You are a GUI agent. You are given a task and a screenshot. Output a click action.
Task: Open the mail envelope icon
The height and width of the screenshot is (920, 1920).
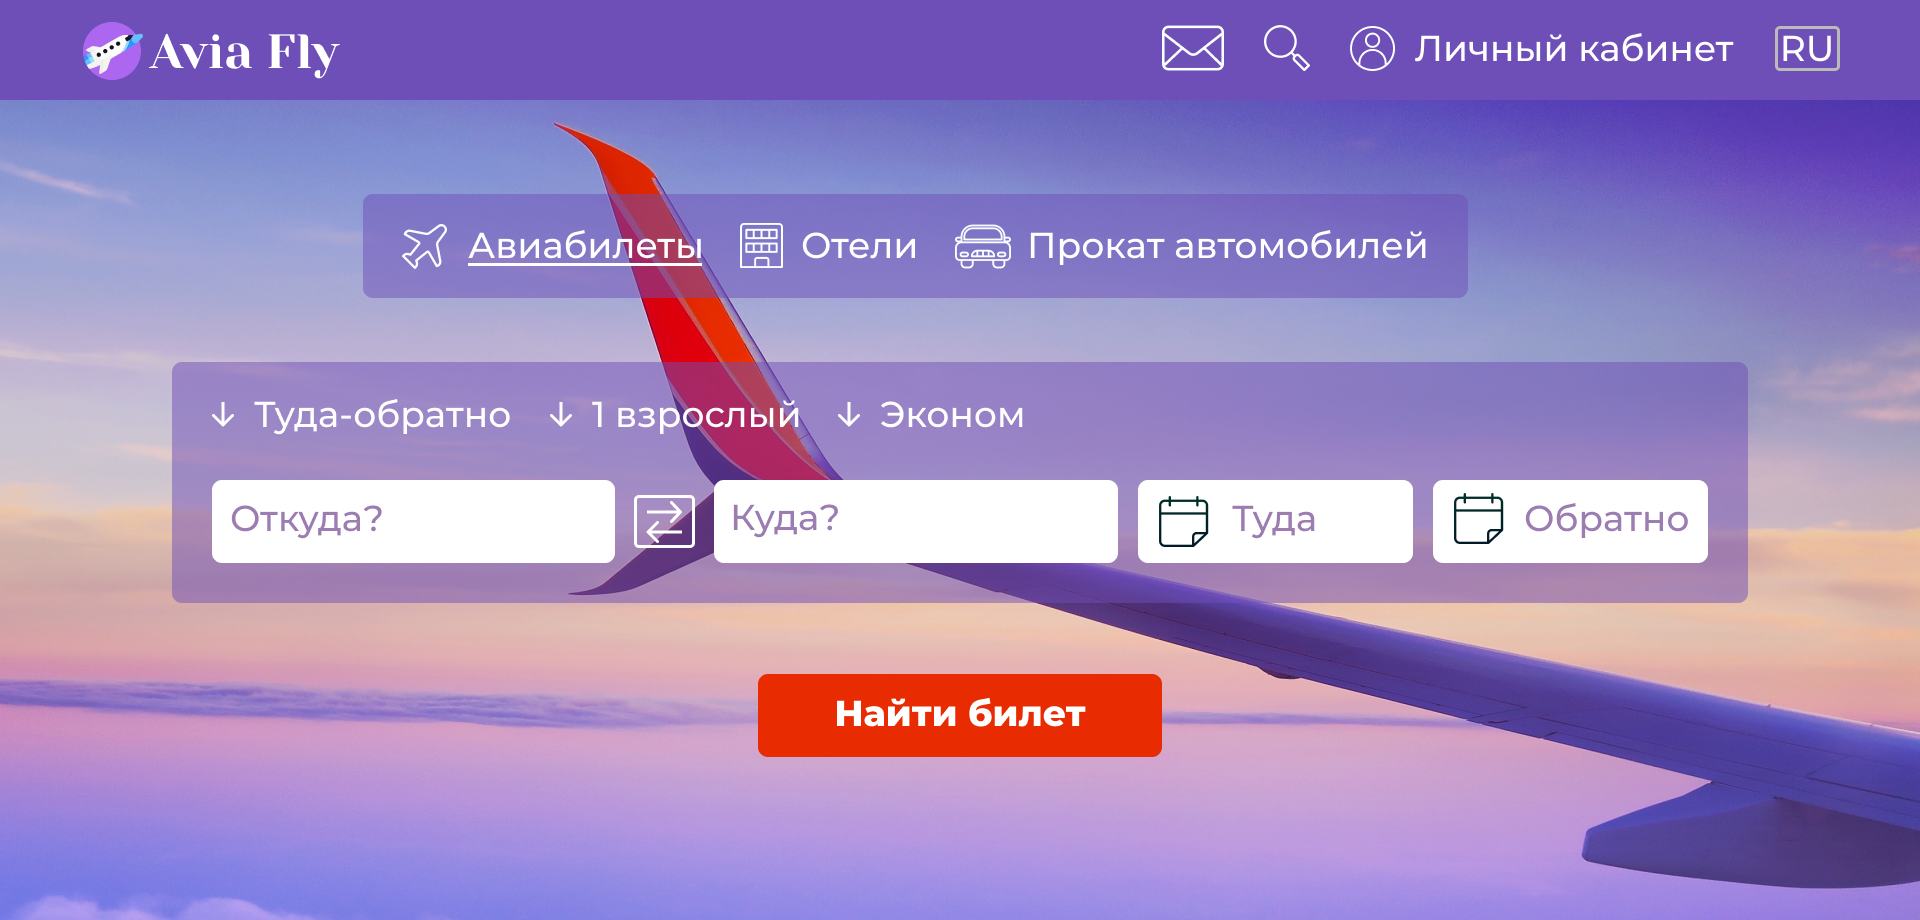tap(1192, 48)
